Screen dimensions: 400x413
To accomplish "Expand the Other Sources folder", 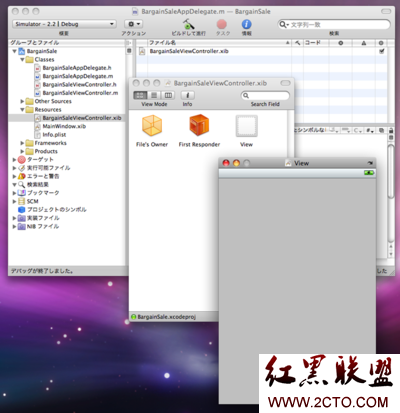I will pyautogui.click(x=22, y=101).
